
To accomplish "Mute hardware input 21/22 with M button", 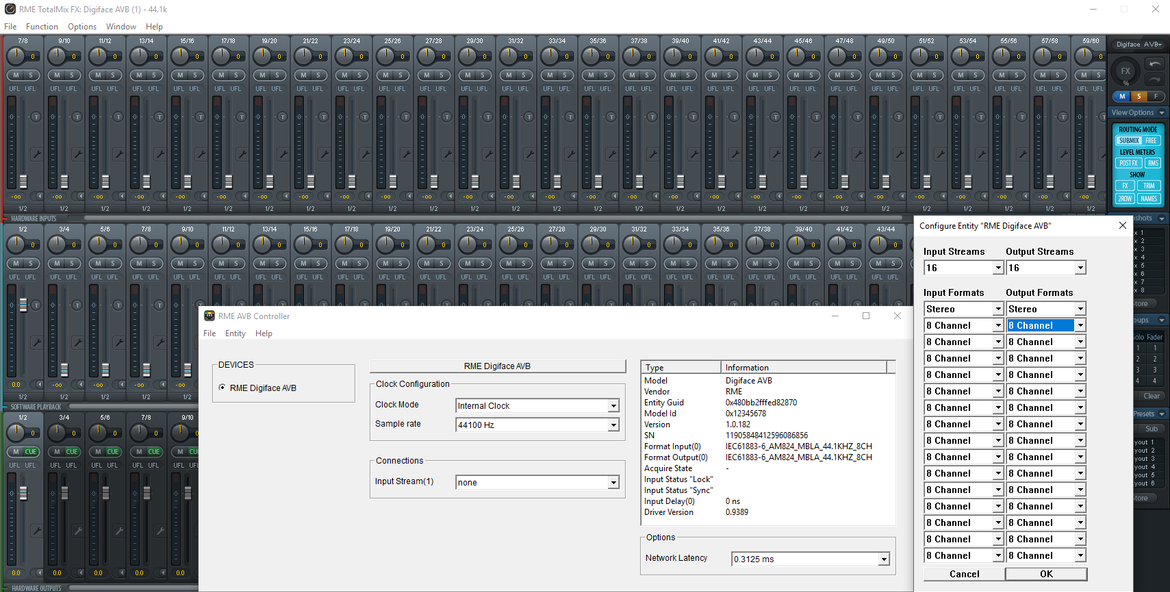I will pos(302,75).
